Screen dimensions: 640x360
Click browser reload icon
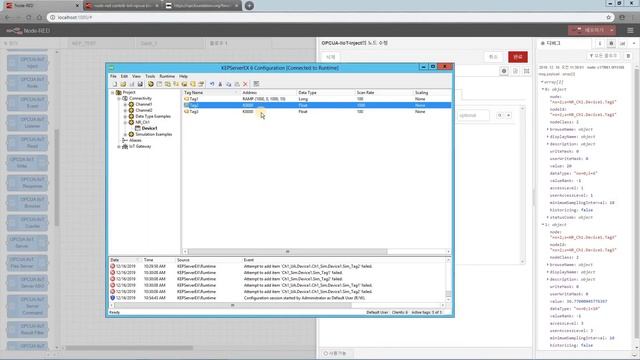point(29,18)
